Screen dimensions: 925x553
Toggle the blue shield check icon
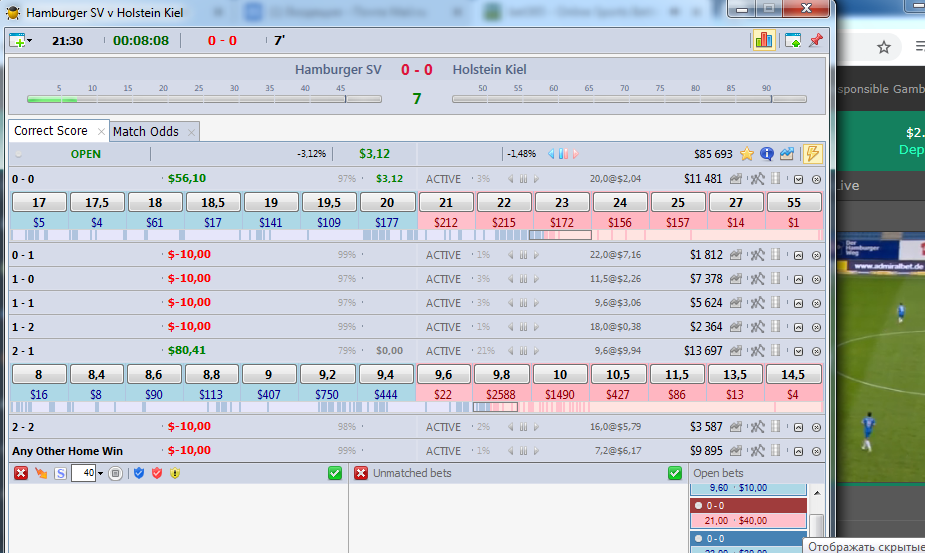(139, 473)
